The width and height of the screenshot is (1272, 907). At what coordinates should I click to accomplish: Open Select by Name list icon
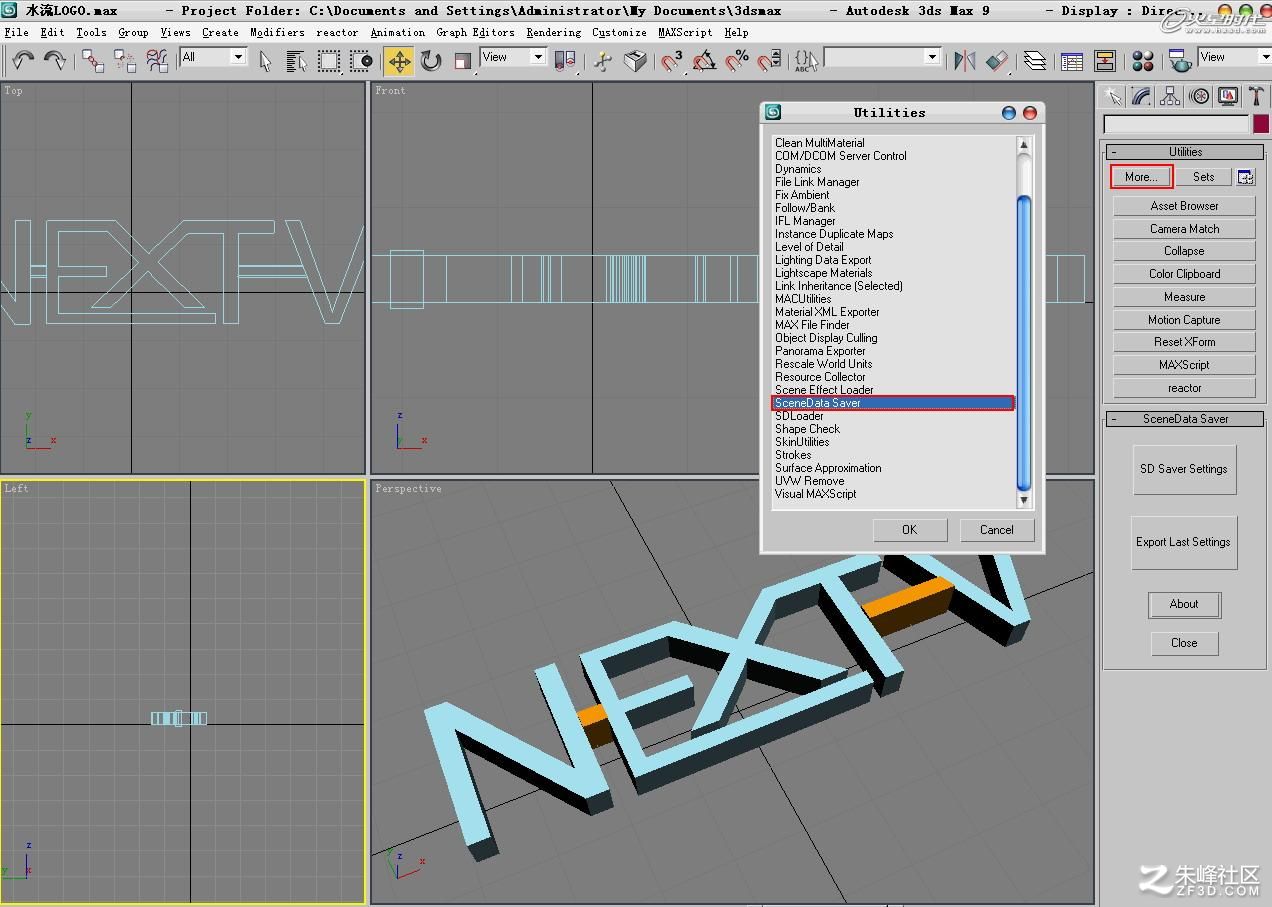[297, 61]
